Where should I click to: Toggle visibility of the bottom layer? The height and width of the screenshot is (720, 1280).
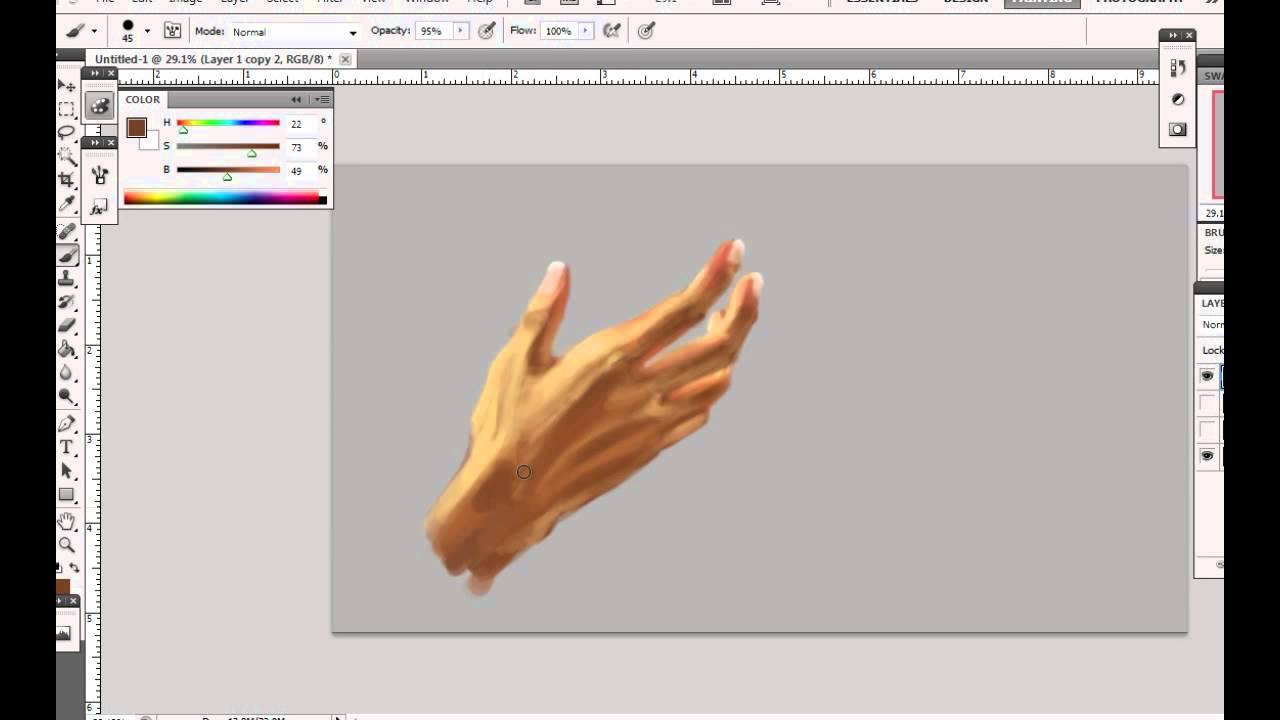click(1207, 456)
